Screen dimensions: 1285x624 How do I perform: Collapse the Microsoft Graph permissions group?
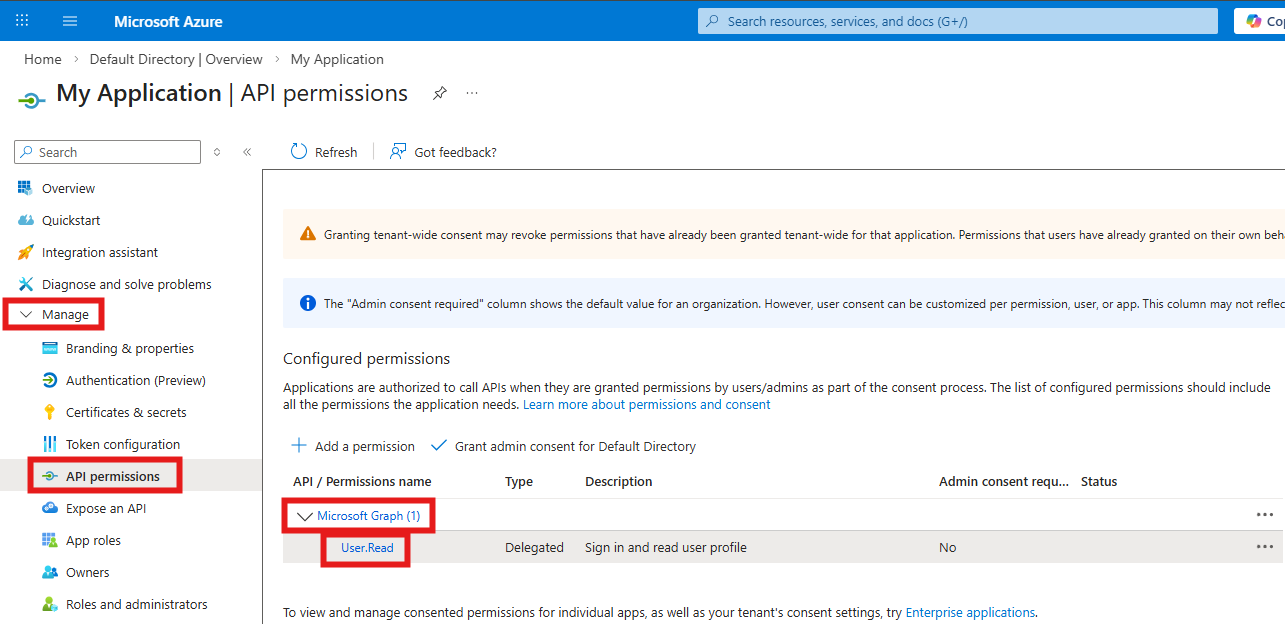click(x=303, y=516)
